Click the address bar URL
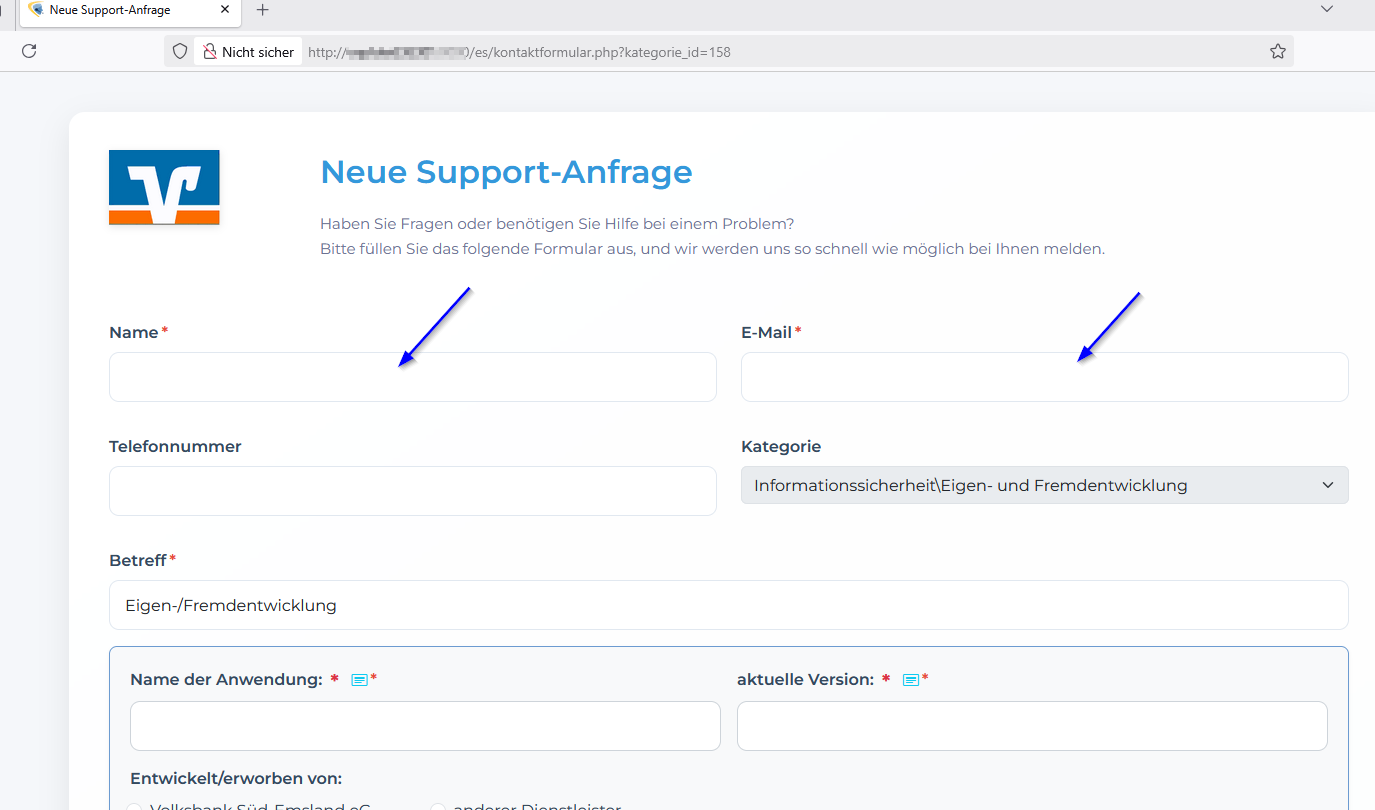Image resolution: width=1375 pixels, height=810 pixels. tap(519, 52)
